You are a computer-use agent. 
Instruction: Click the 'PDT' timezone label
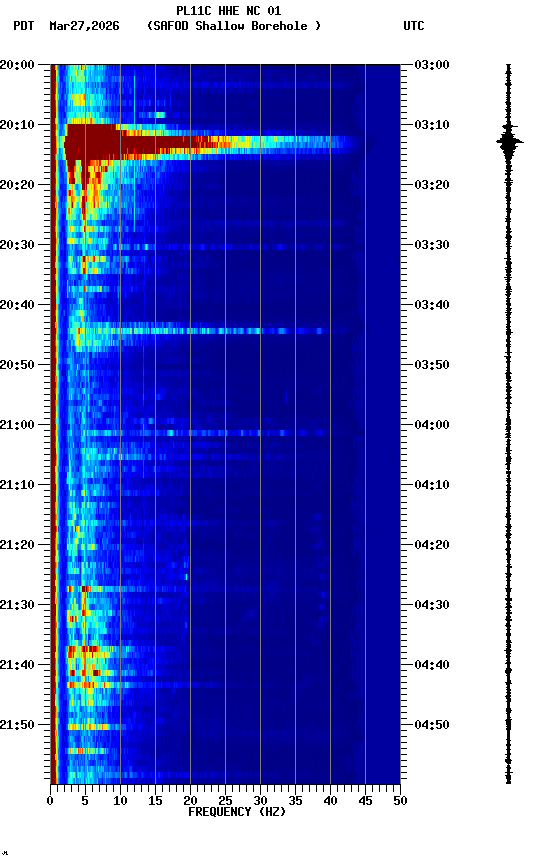[24, 26]
